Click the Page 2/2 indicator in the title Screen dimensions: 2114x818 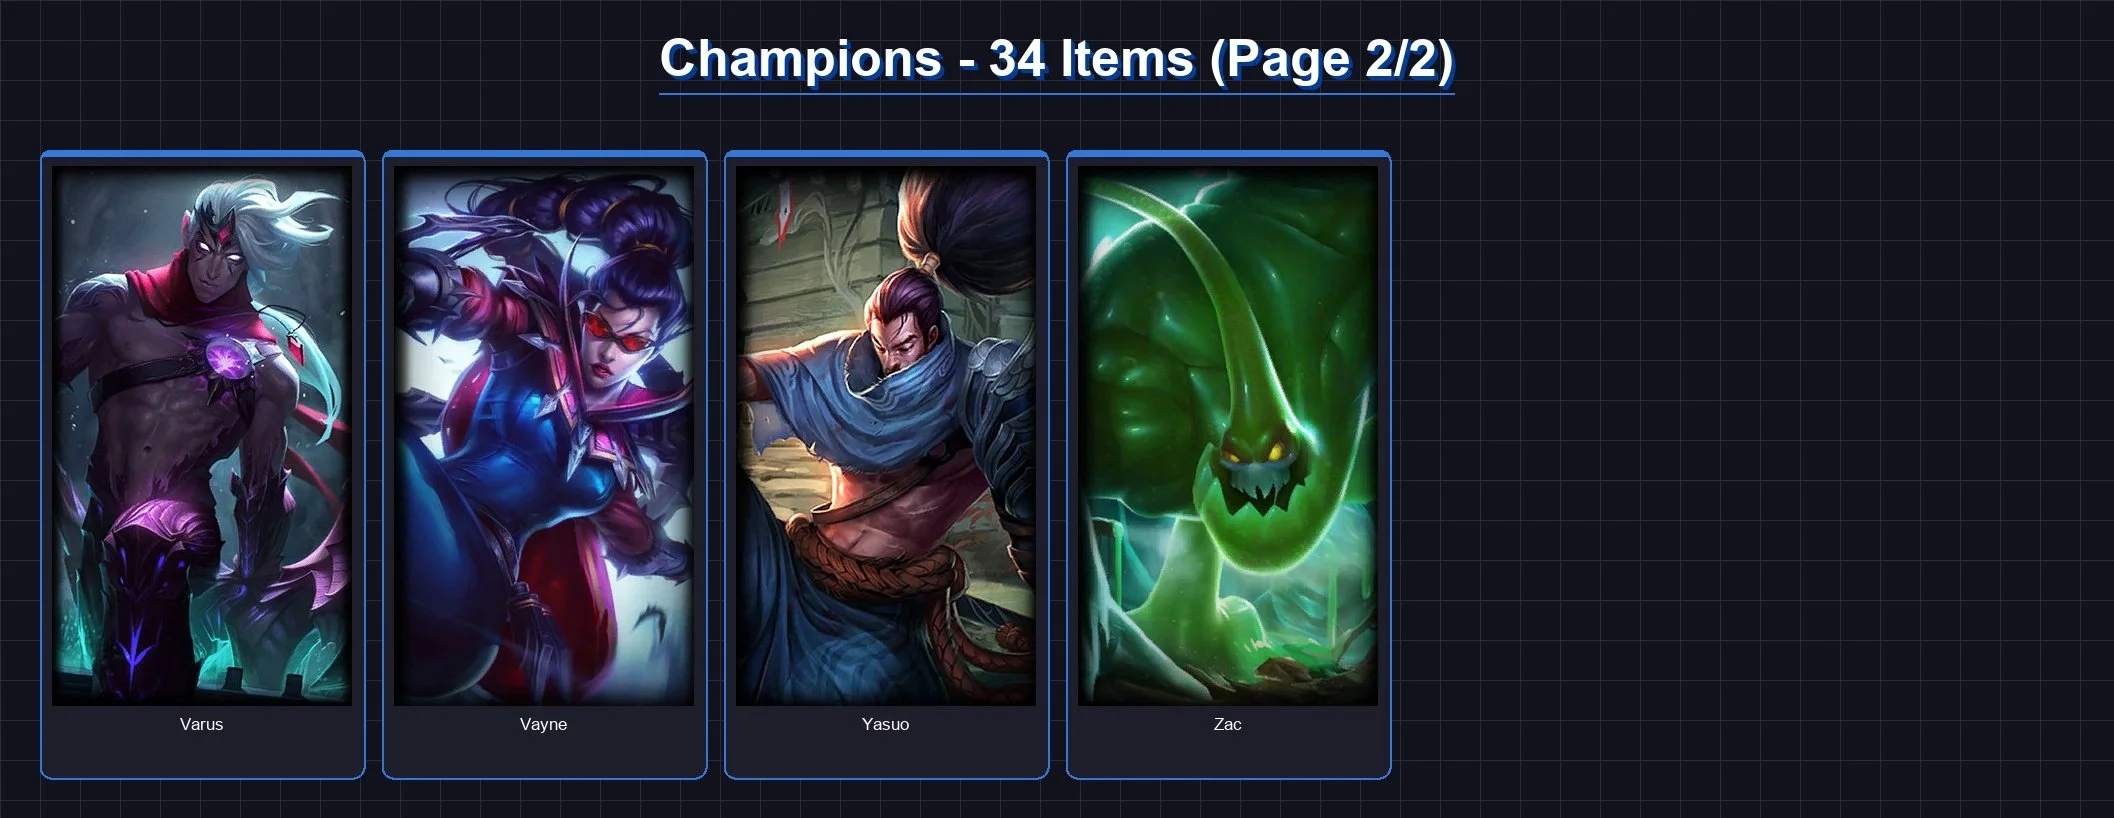click(1332, 58)
